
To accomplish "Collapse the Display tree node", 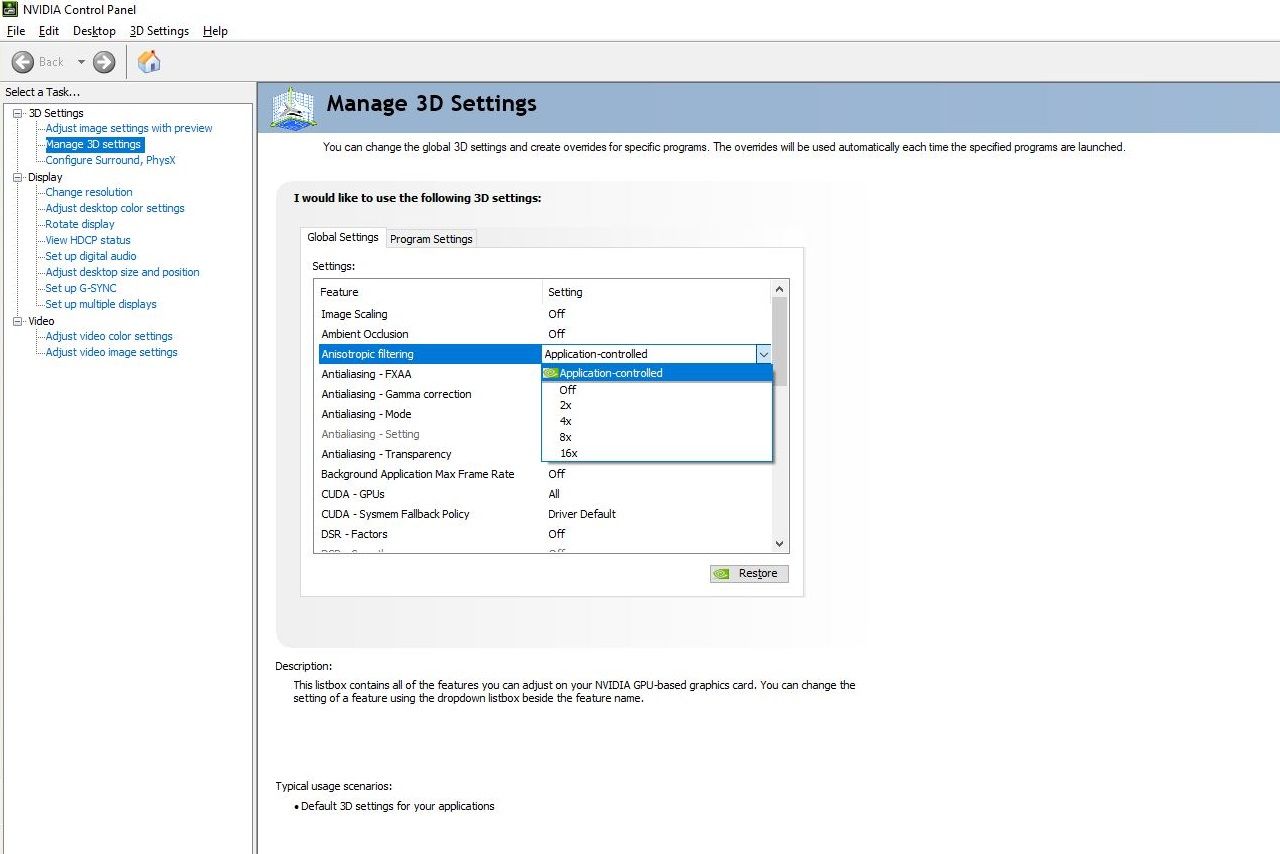I will tap(17, 177).
